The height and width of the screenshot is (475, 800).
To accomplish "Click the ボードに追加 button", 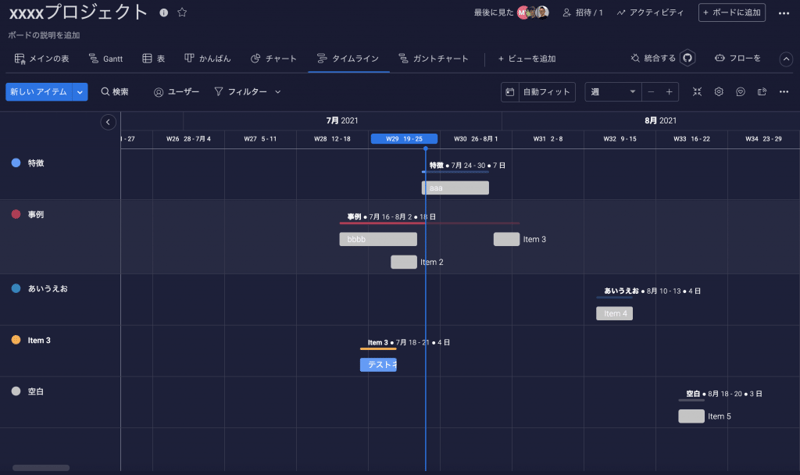I will coord(732,13).
